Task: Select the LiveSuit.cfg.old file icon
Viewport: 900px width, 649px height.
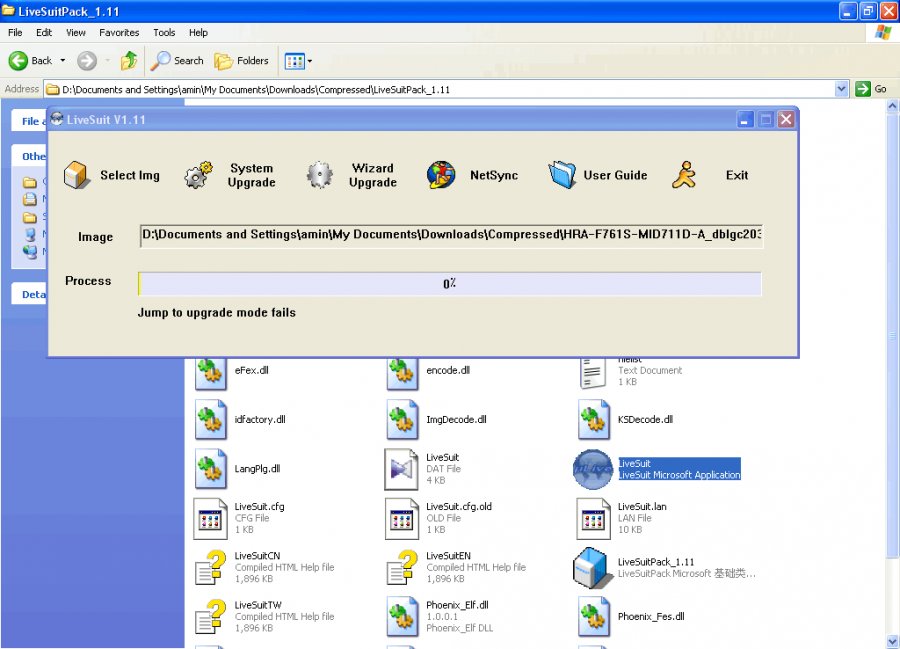Action: (402, 519)
